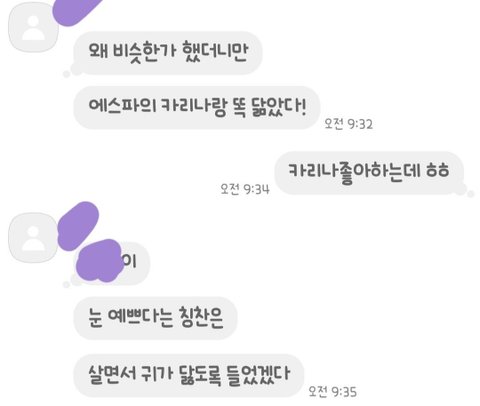Select the message '살면서 귀가 닳도록 들었겠다'
Screen dimensions: 480x406
(189, 375)
